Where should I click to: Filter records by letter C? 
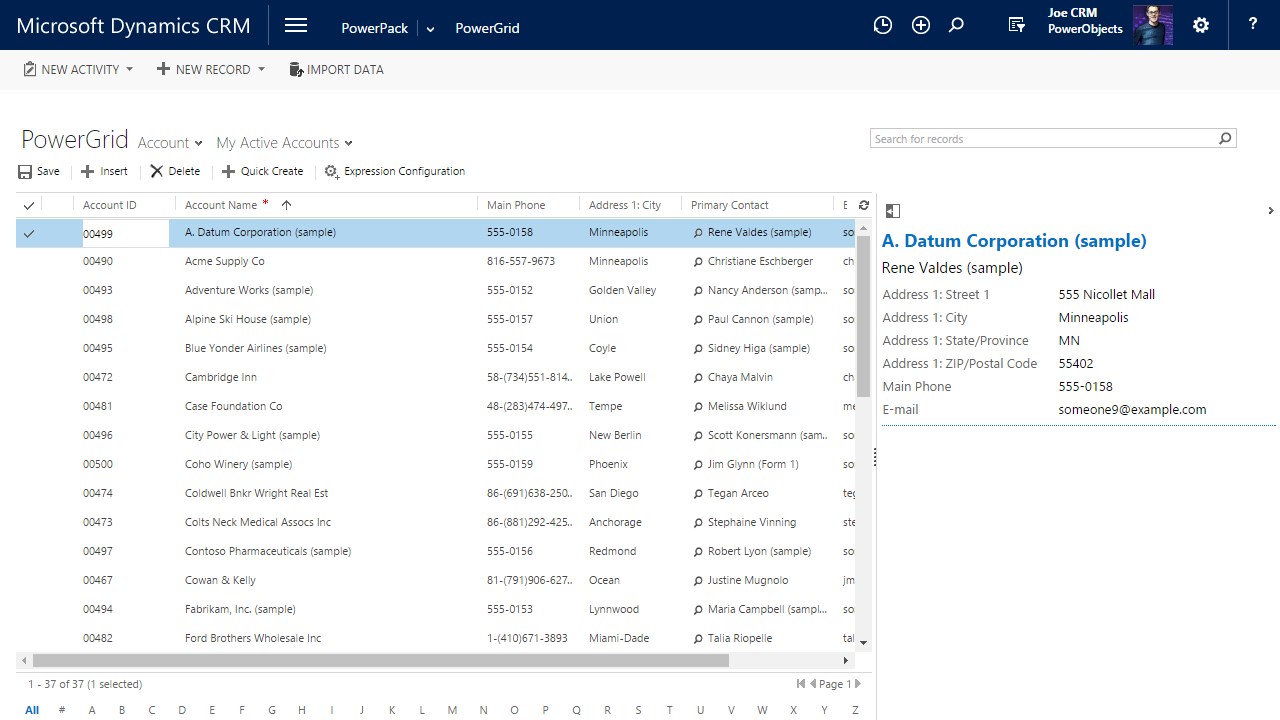(152, 710)
